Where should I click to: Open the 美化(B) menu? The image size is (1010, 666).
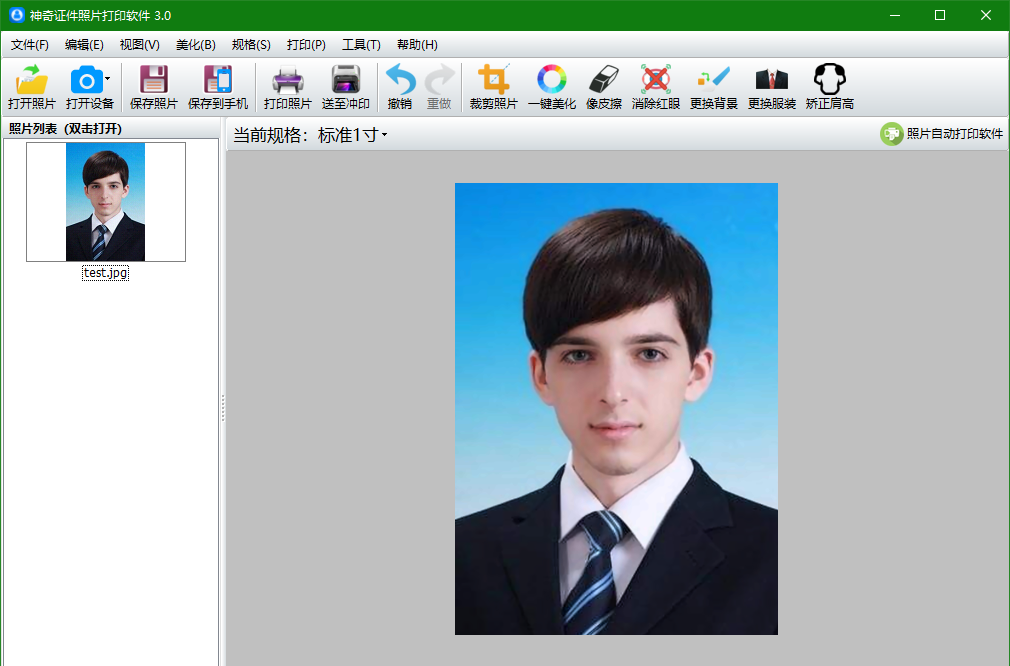click(195, 45)
